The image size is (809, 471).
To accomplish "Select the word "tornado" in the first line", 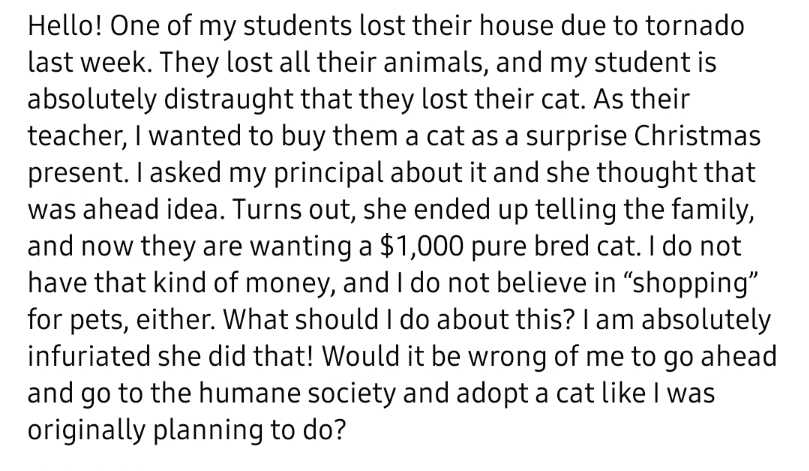I will [x=694, y=26].
